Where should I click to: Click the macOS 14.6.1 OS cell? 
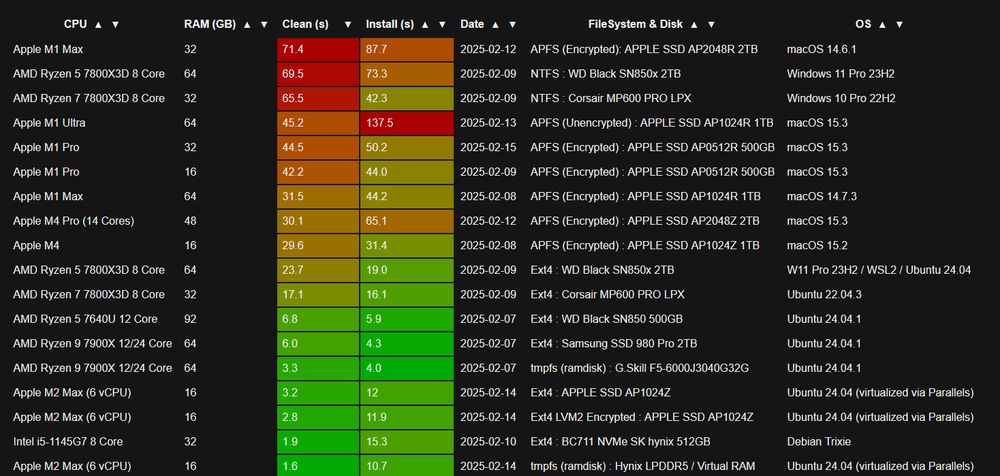tap(821, 49)
